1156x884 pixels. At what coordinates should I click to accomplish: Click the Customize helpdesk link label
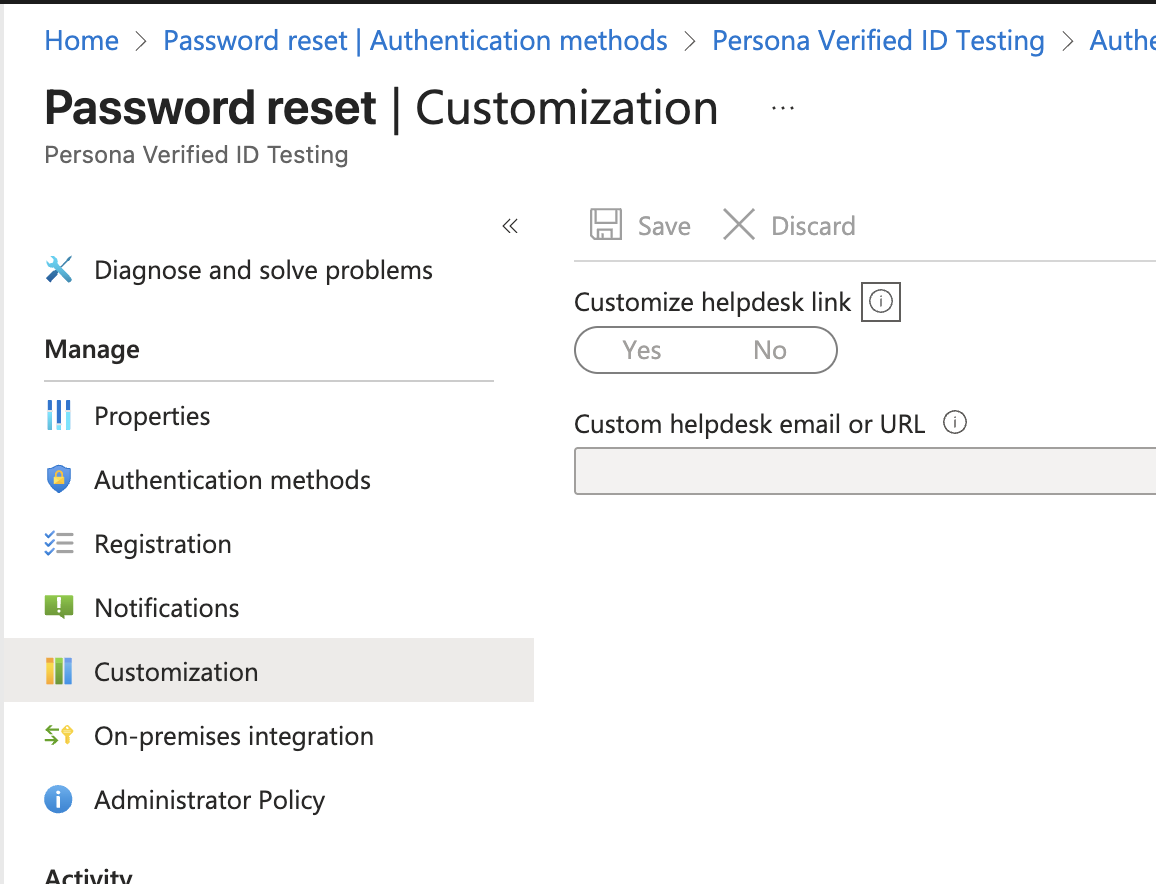pyautogui.click(x=712, y=302)
